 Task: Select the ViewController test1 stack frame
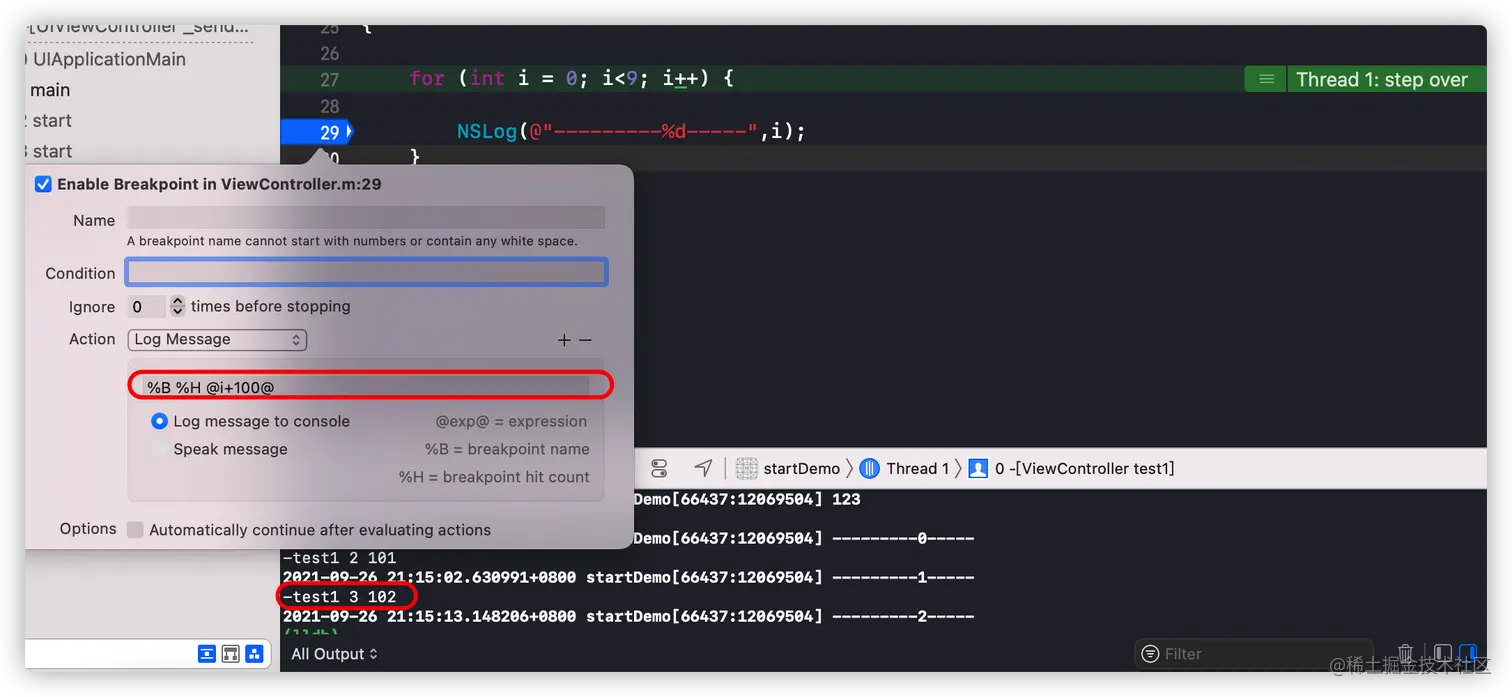tap(1072, 468)
